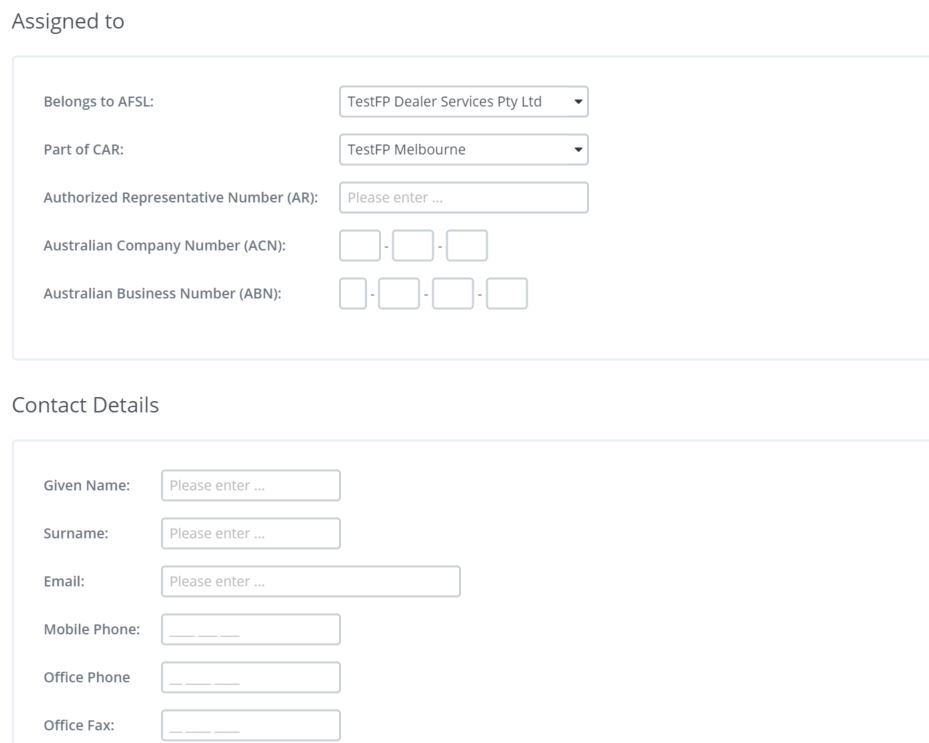
Task: Select the second ABN number box
Action: click(x=399, y=294)
